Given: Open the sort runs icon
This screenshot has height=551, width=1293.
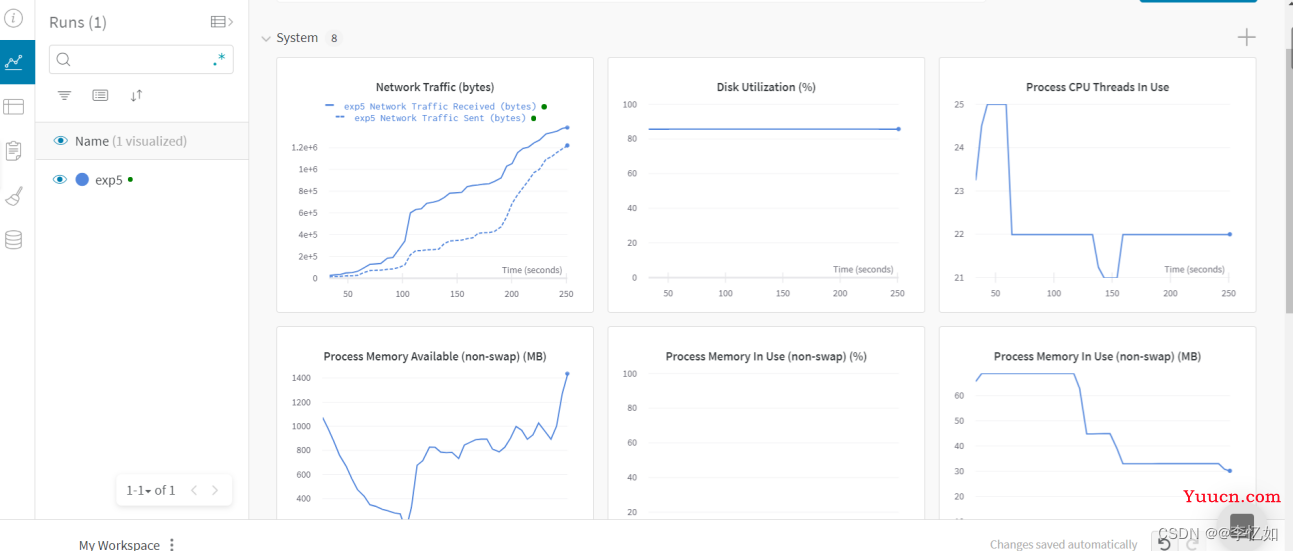Looking at the screenshot, I should 136,95.
